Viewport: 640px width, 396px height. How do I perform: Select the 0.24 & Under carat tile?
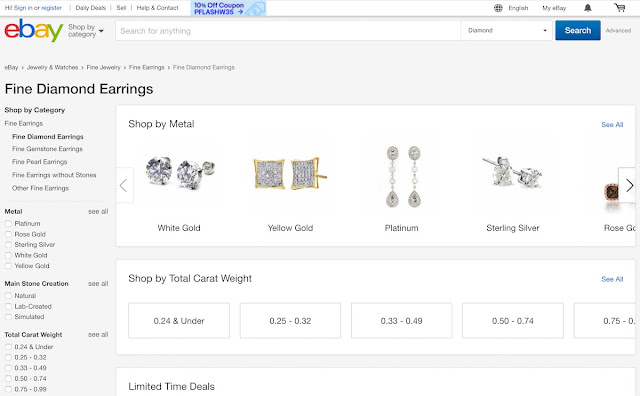point(179,320)
